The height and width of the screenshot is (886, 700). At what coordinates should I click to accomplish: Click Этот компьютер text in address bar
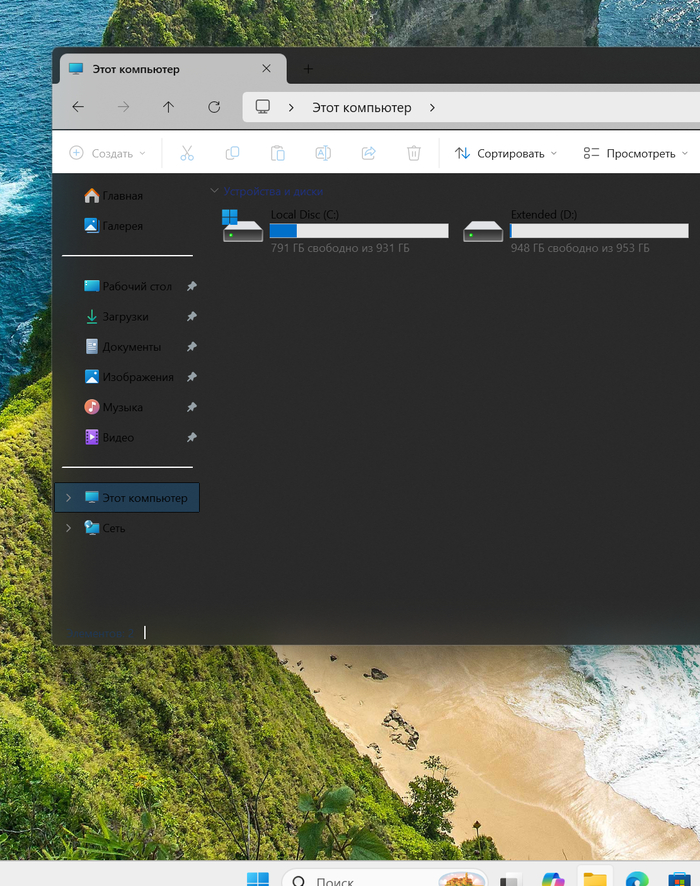[362, 107]
